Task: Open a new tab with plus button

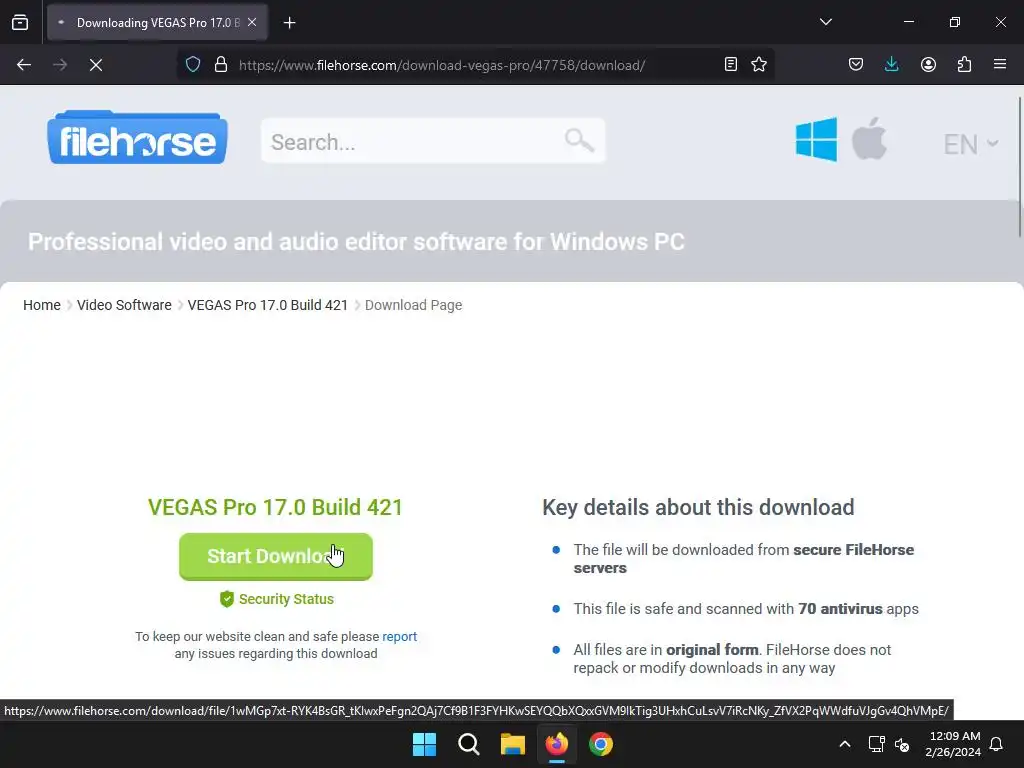Action: (289, 23)
